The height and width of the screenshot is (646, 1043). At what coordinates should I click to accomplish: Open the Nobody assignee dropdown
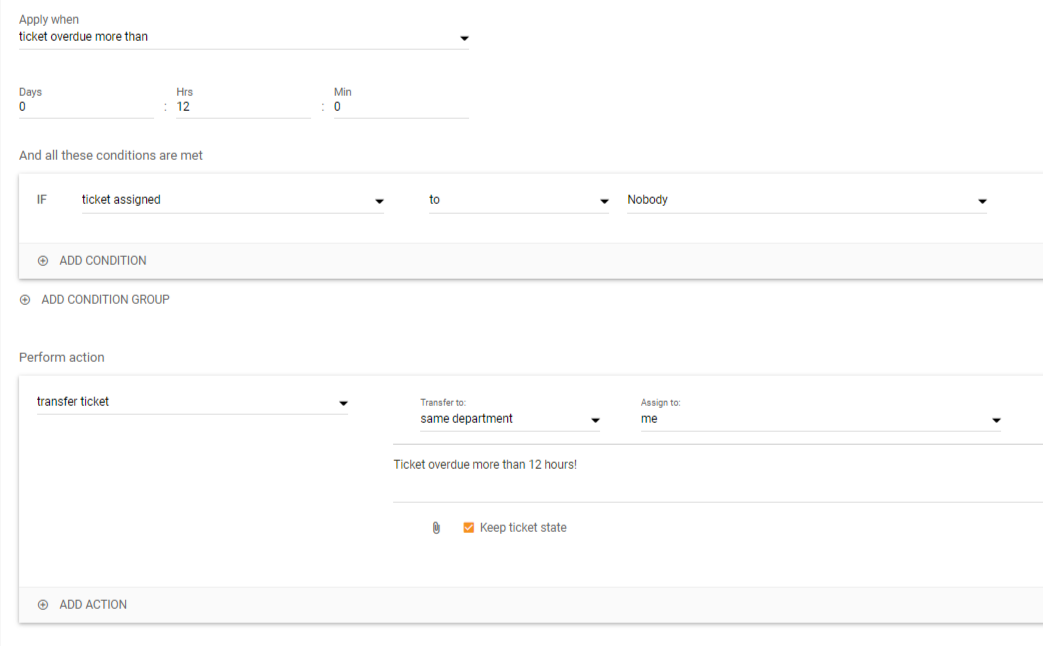806,200
